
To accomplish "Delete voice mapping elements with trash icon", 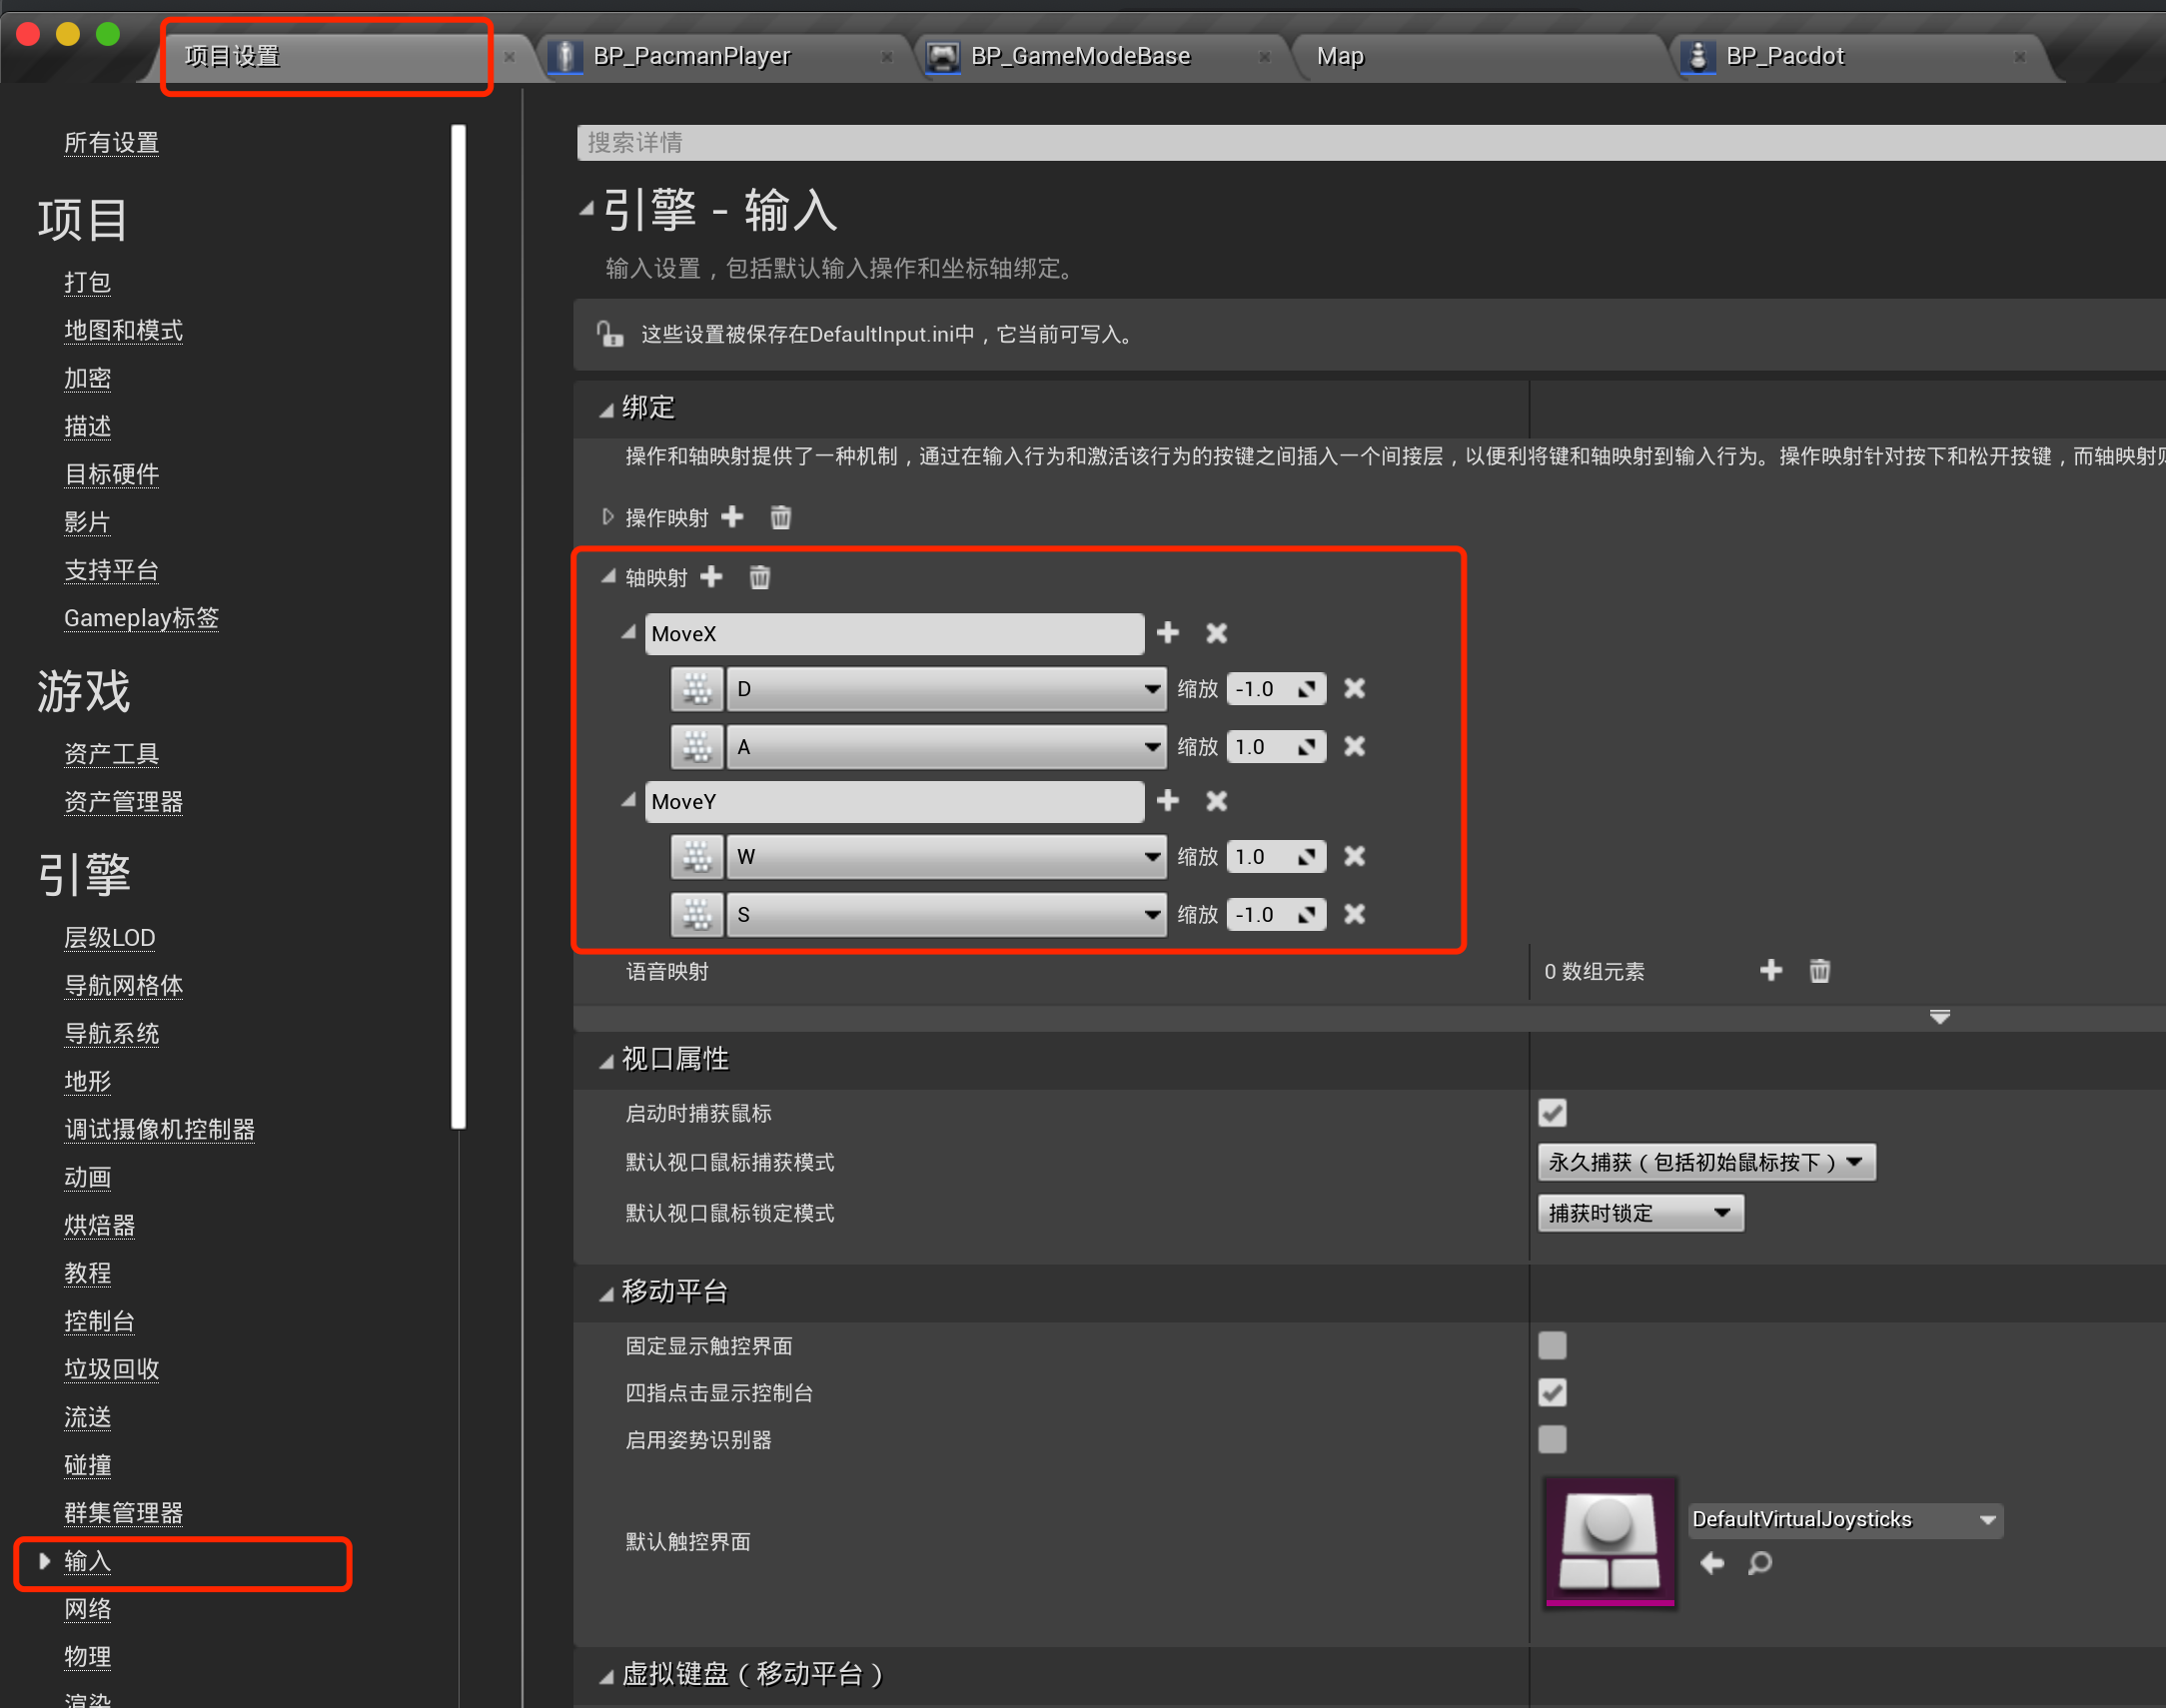I will (x=1819, y=970).
